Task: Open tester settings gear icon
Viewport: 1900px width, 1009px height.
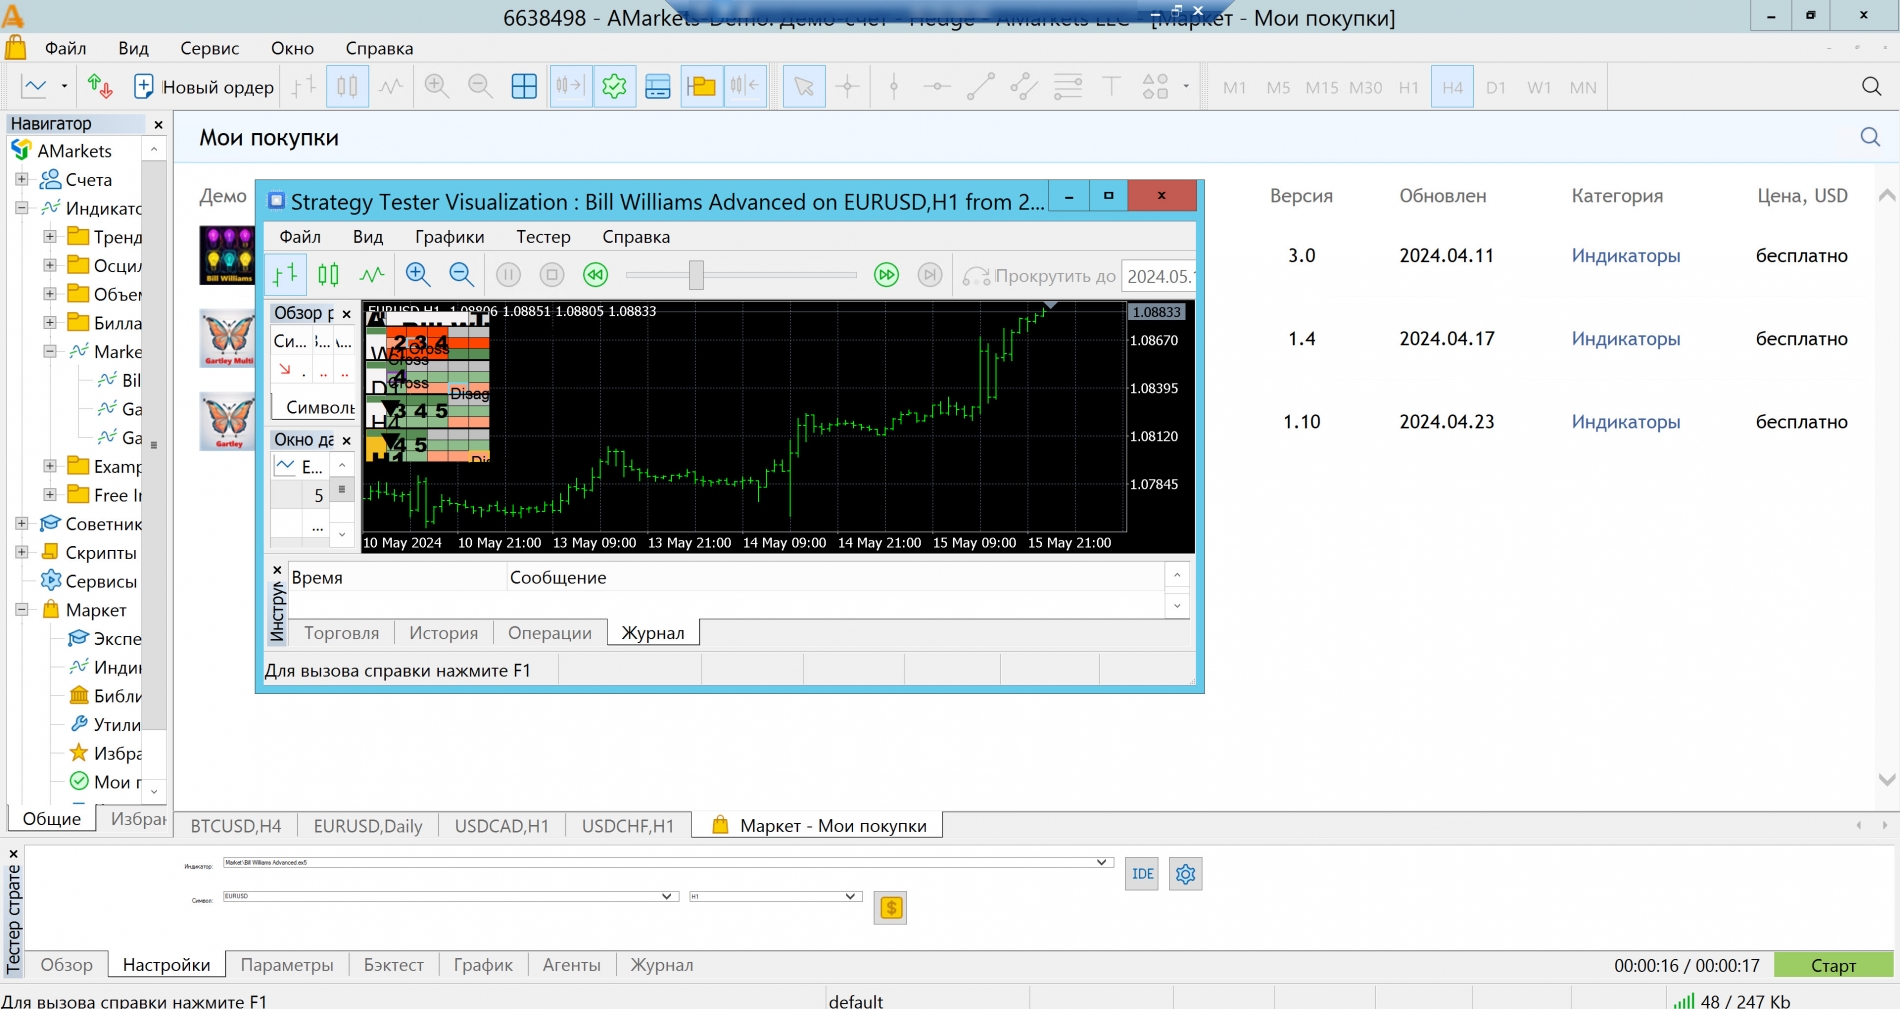Action: (x=1185, y=874)
